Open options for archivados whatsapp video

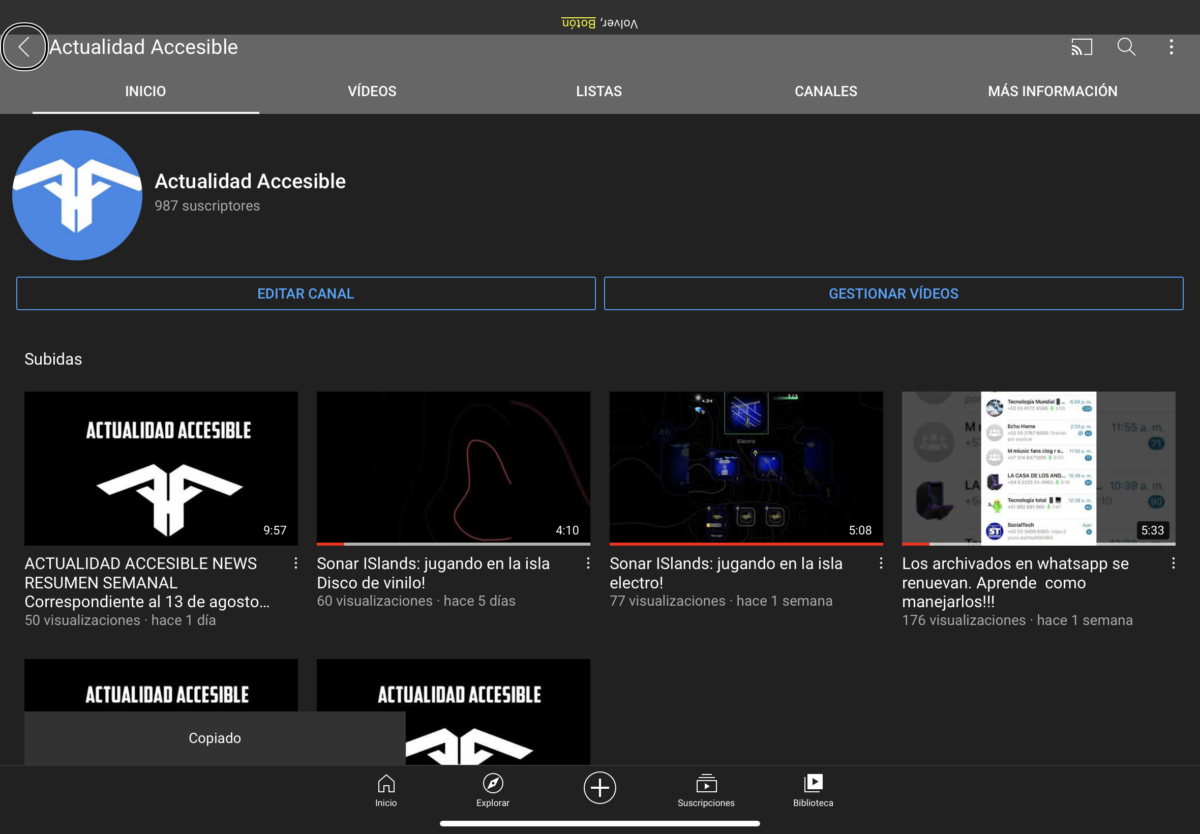point(1173,564)
